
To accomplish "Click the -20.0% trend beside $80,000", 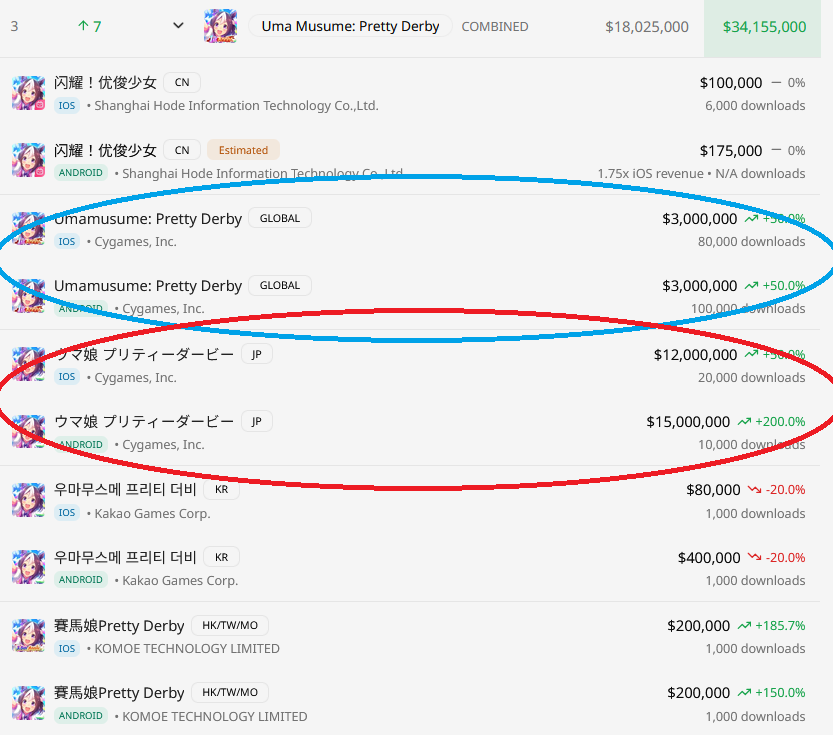I will point(776,490).
